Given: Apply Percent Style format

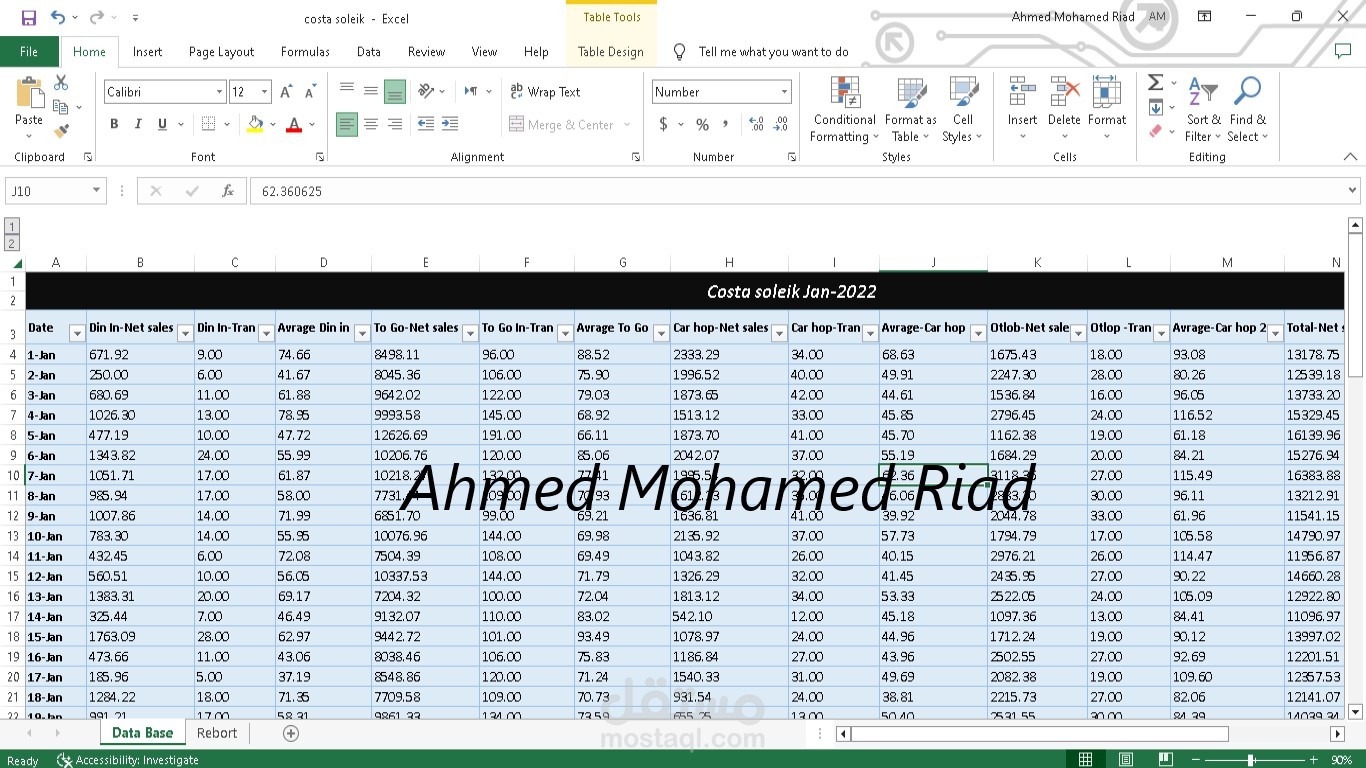Looking at the screenshot, I should pos(703,125).
